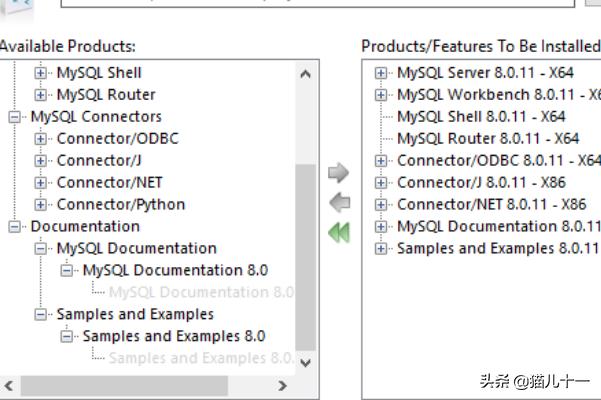Select MySQL Server 8.0.11 - X64 to install

pos(485,73)
